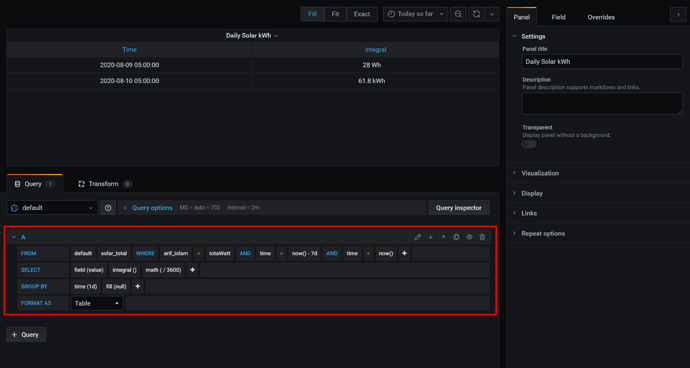Open the Format As Table dropdown
690x368 pixels.
[x=97, y=303]
